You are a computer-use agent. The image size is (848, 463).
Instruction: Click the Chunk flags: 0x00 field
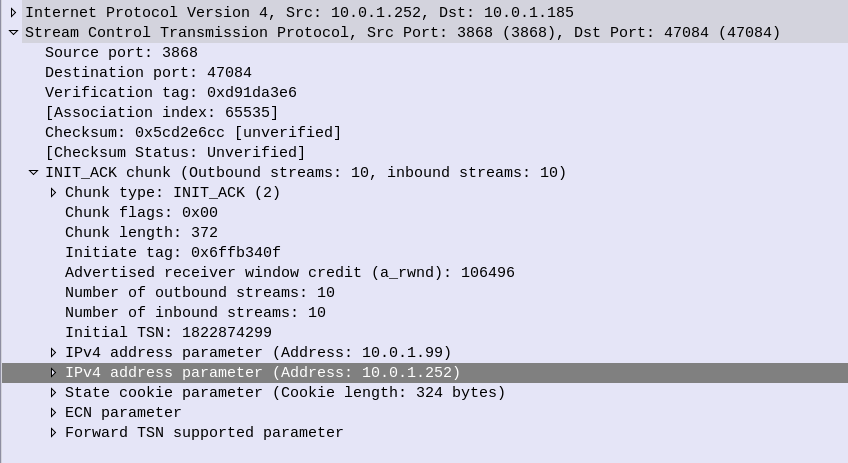click(x=141, y=213)
